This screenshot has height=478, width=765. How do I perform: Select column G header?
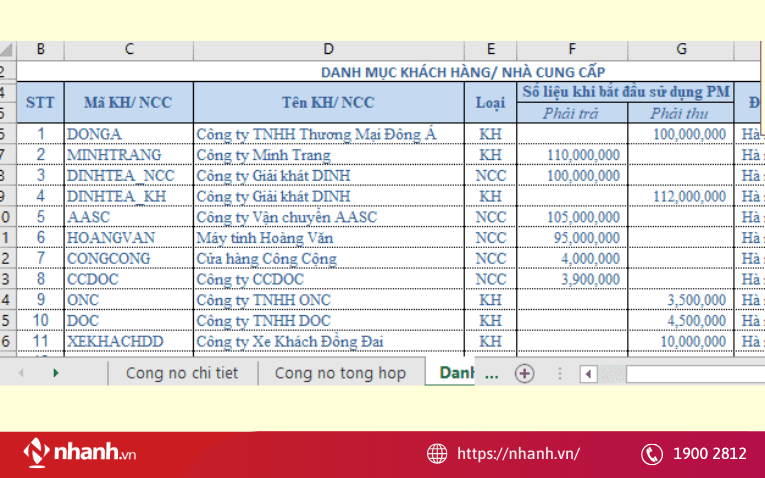(681, 49)
